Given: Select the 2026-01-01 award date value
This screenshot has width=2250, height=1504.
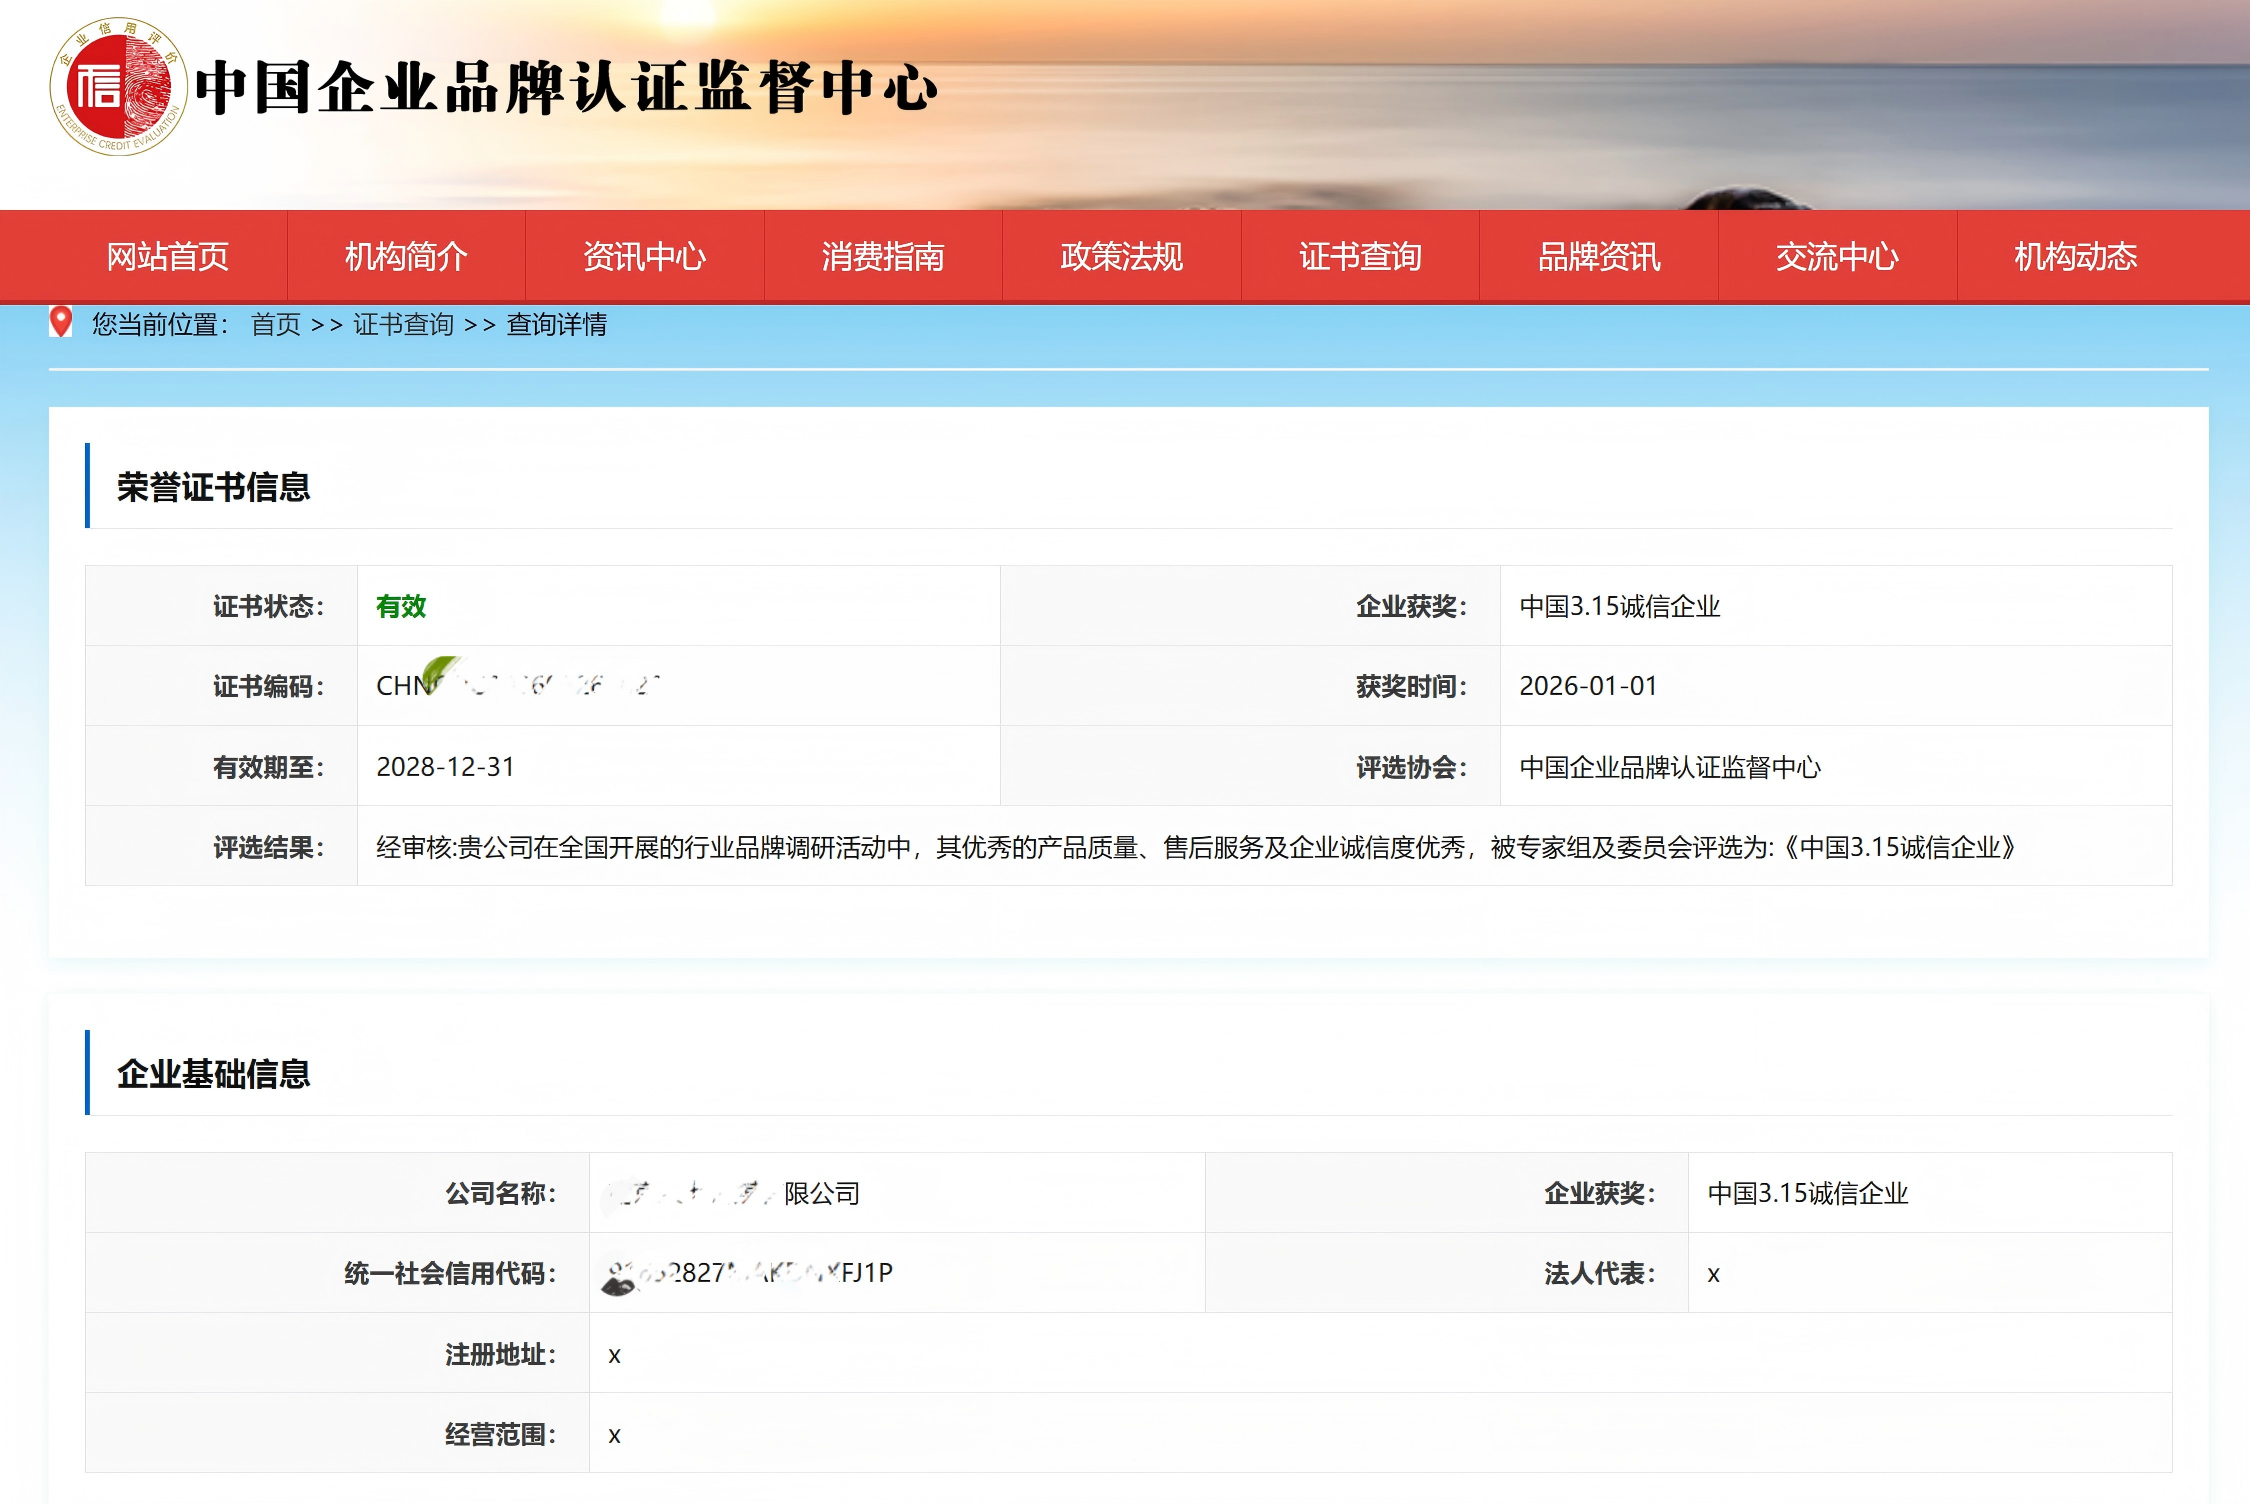Looking at the screenshot, I should (1588, 686).
